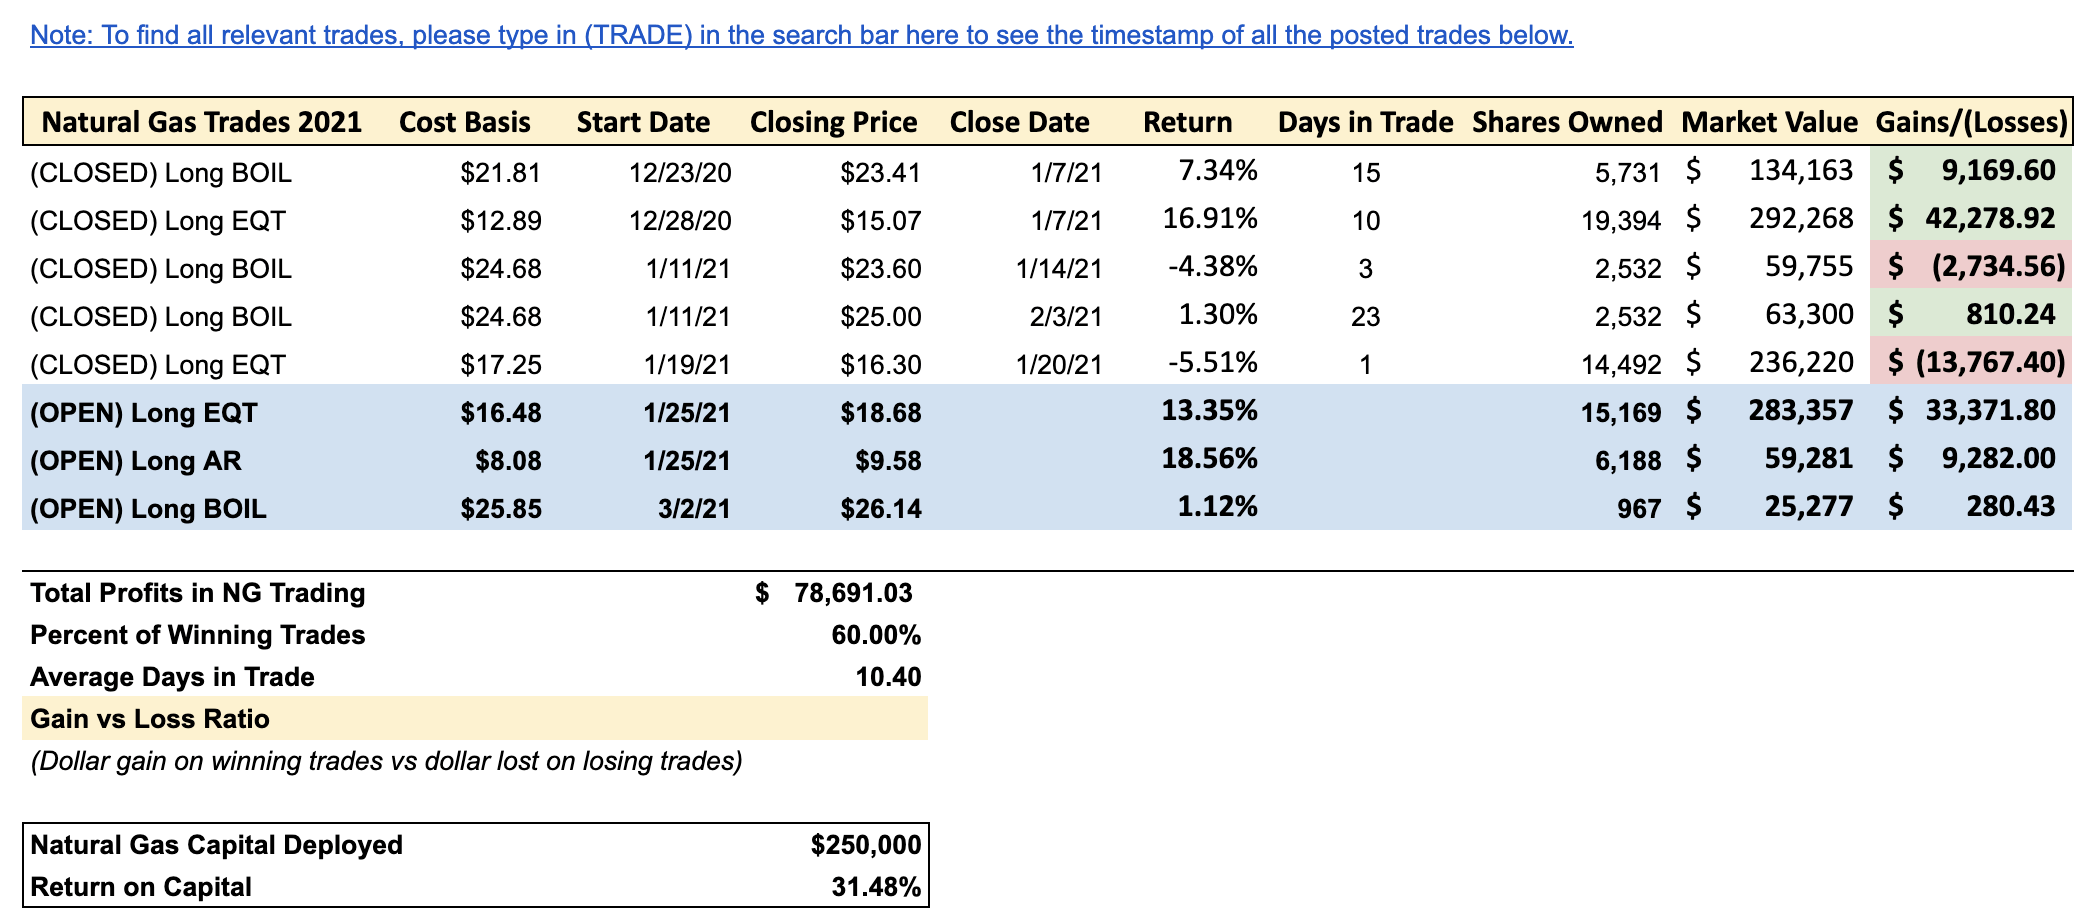Click the Gain vs Loss Ratio cell

150,719
